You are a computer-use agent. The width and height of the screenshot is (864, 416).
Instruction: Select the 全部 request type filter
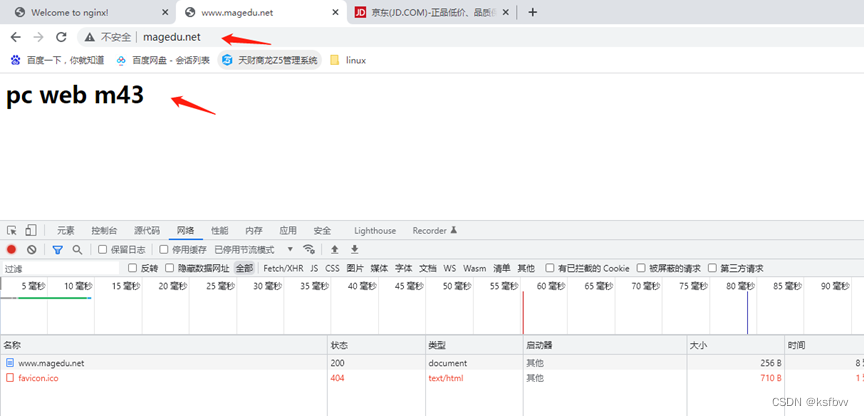tap(244, 268)
